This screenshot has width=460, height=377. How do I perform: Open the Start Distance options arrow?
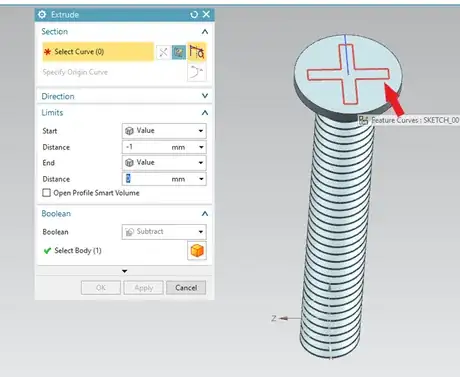[x=201, y=147]
